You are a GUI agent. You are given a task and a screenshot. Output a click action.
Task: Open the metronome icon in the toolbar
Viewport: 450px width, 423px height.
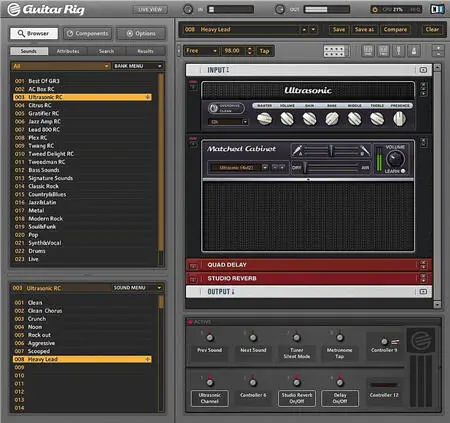tap(414, 51)
